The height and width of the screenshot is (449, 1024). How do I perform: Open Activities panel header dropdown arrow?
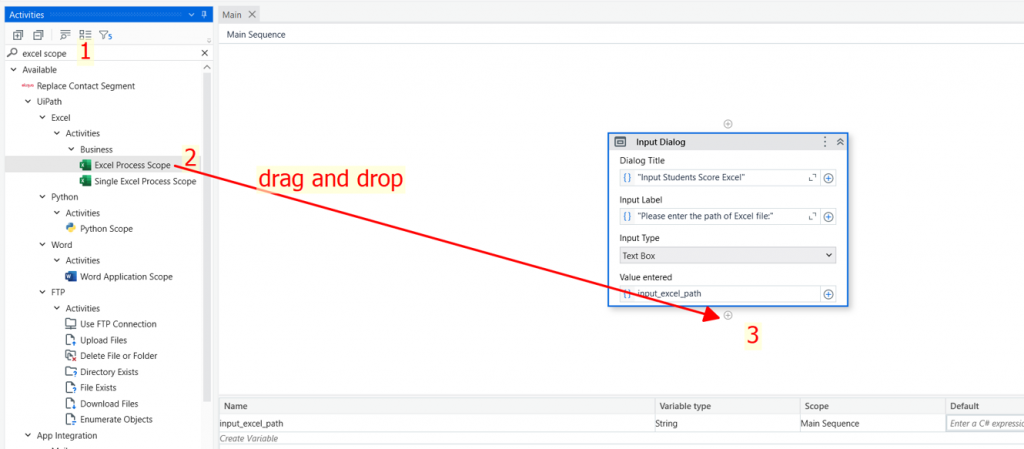click(191, 14)
